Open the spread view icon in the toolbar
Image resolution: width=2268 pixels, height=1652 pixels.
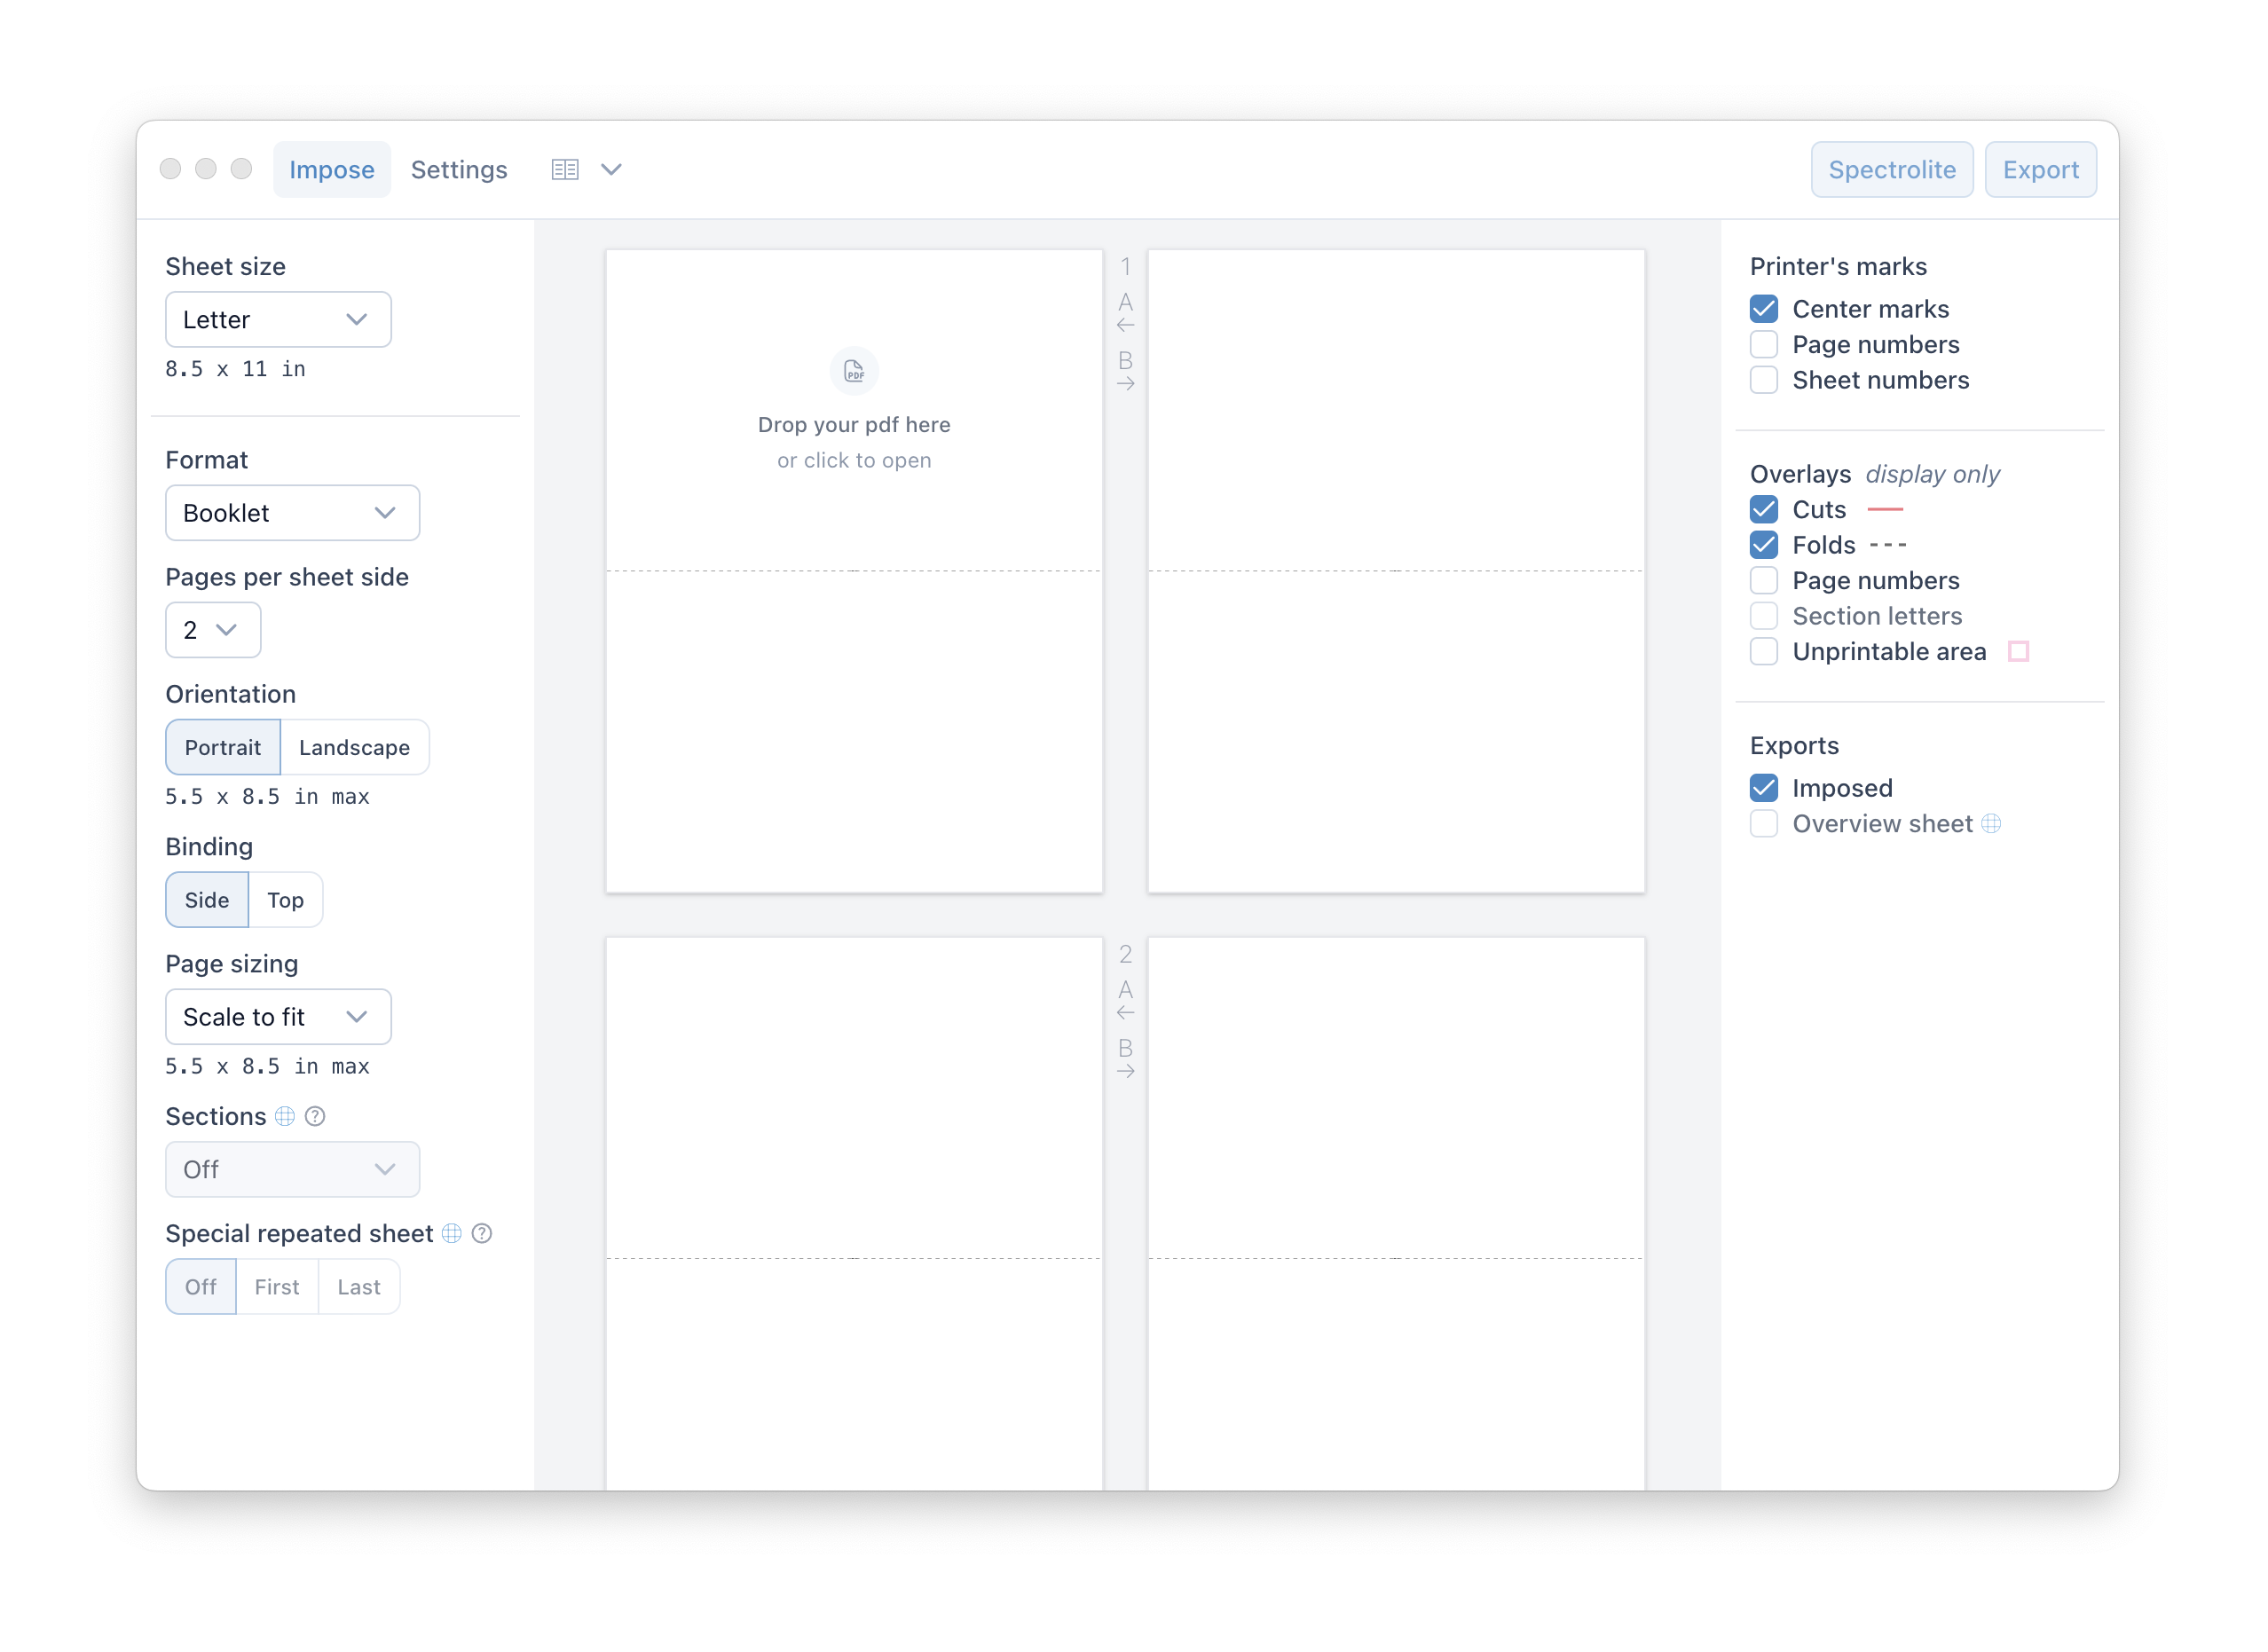click(565, 169)
